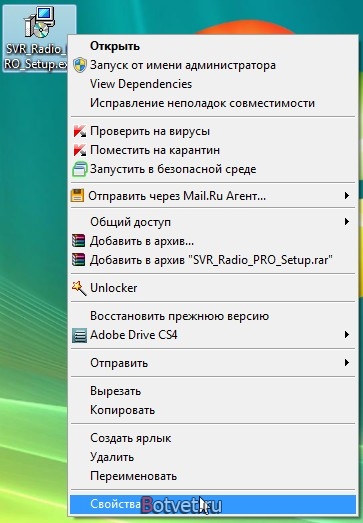Choose Поместить на карантин
The width and height of the screenshot is (363, 523).
click(213, 150)
